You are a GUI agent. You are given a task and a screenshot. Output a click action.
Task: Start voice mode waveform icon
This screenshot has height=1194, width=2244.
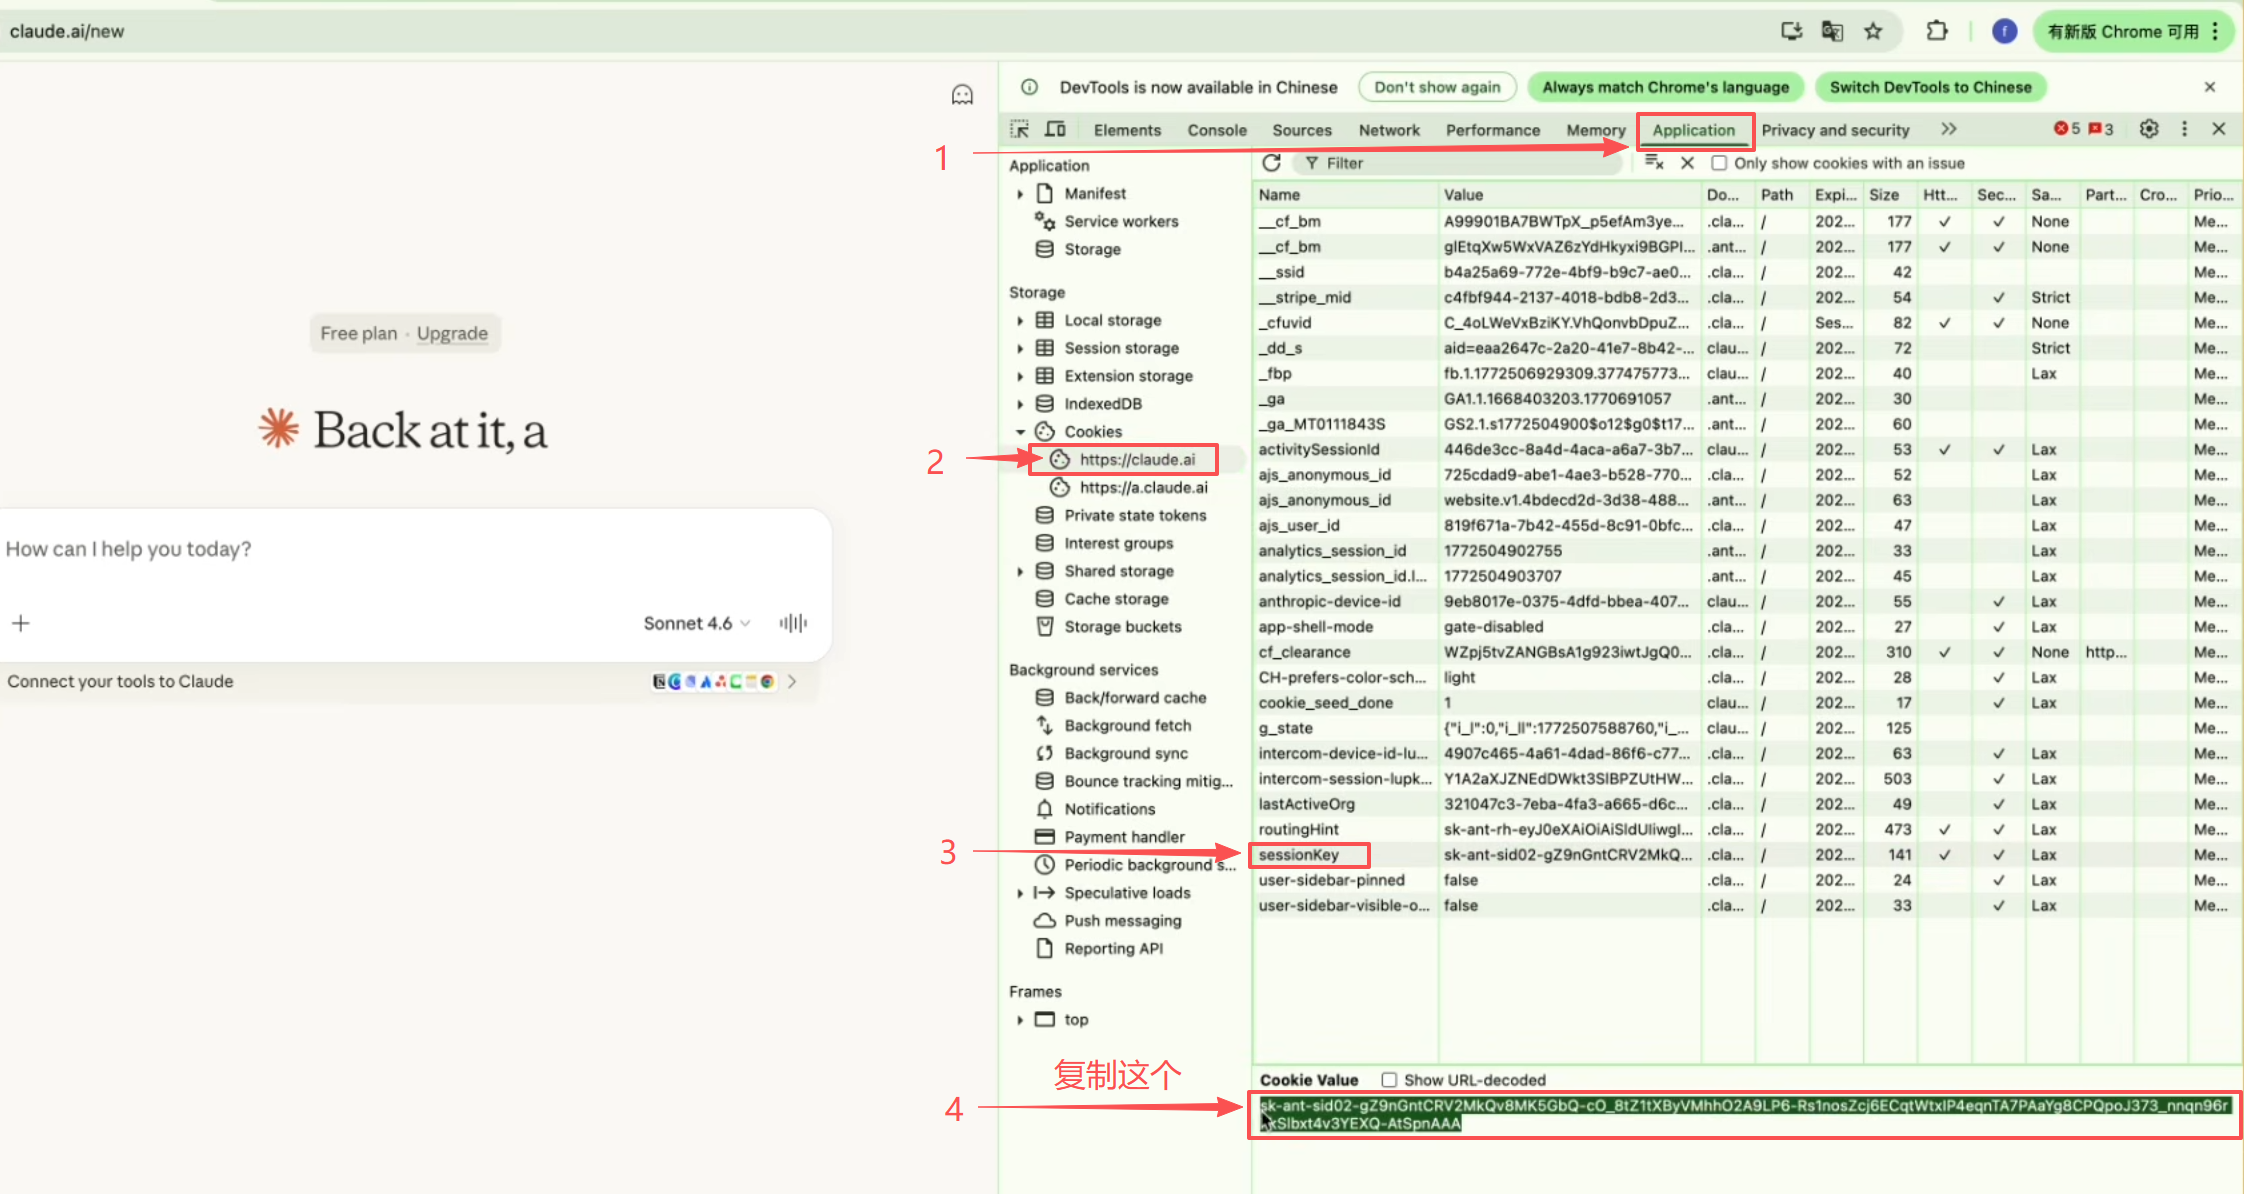pos(793,623)
